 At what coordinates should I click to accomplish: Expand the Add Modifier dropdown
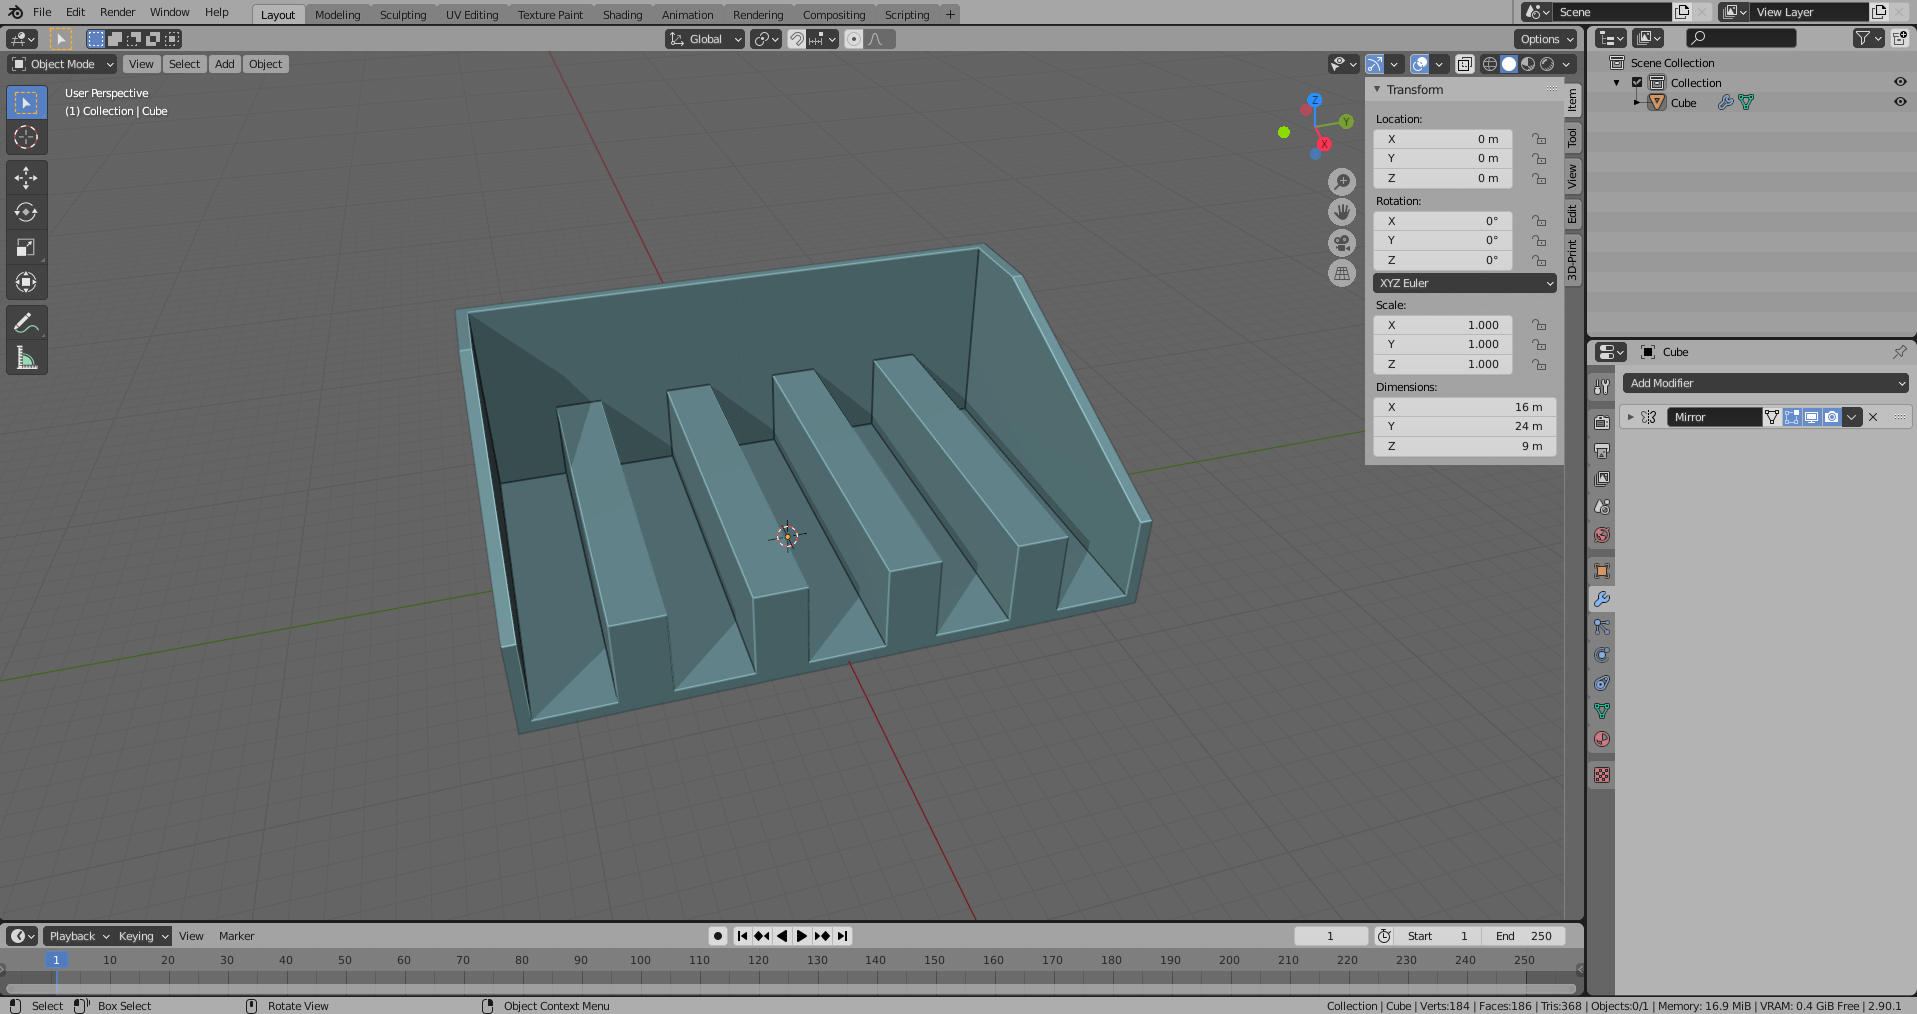[x=1765, y=383]
